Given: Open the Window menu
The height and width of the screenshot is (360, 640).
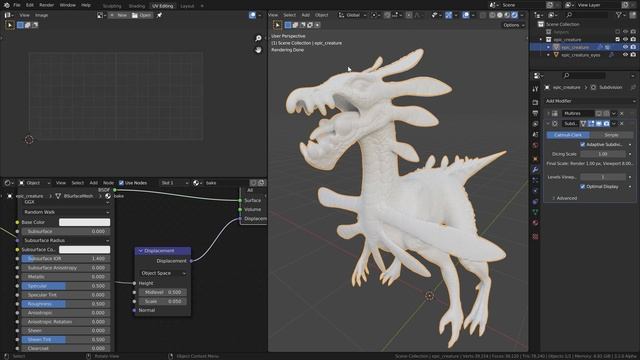Looking at the screenshot, I should click(67, 5).
